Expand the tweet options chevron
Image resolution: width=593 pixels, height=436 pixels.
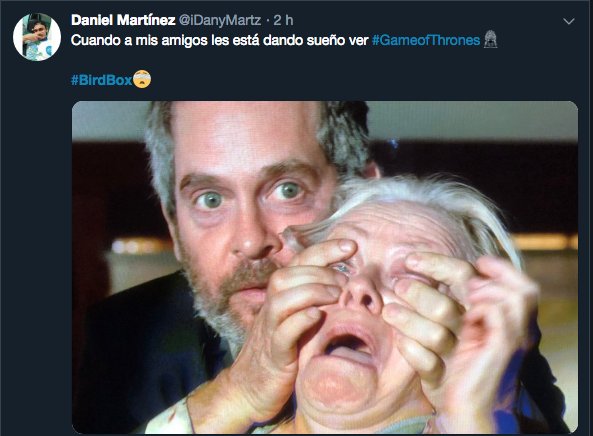coord(569,21)
